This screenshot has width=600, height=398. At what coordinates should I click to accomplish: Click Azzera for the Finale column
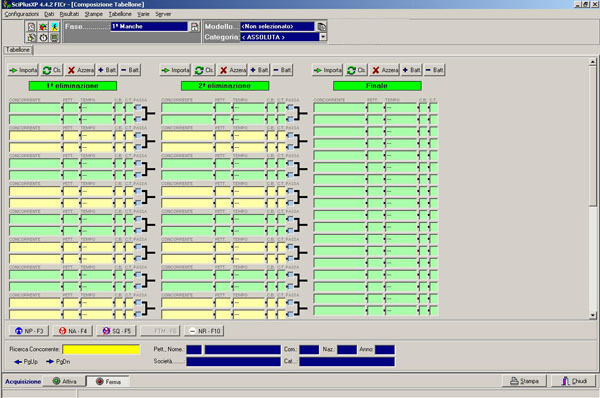click(385, 70)
